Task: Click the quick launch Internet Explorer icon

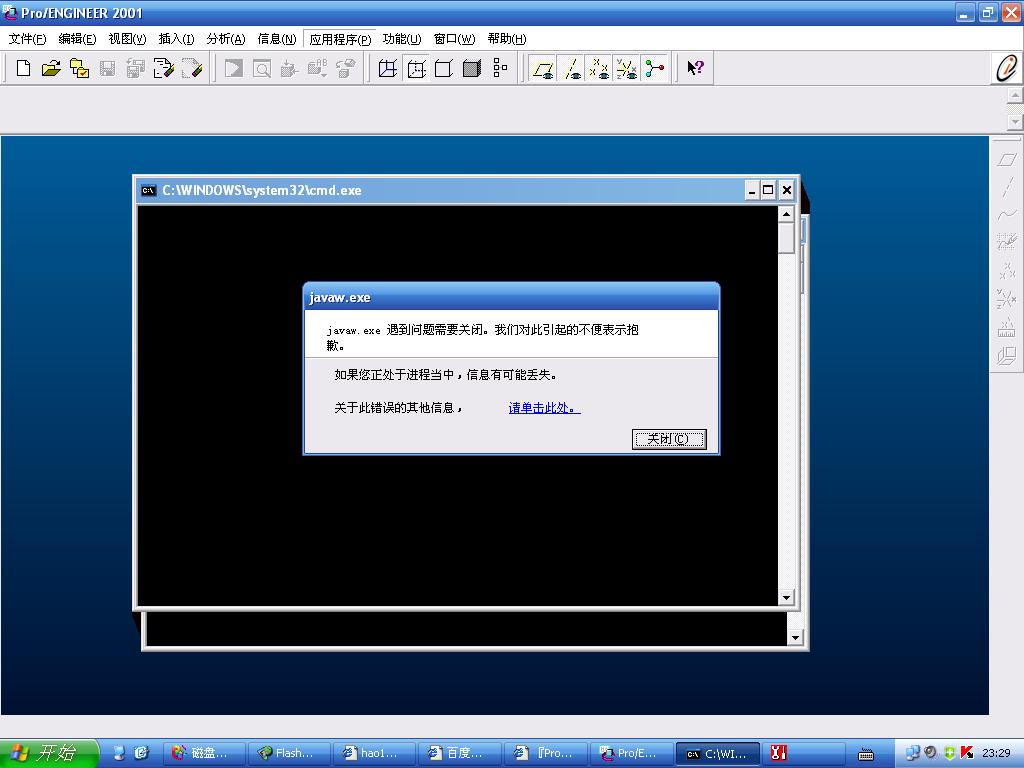Action: click(x=142, y=753)
